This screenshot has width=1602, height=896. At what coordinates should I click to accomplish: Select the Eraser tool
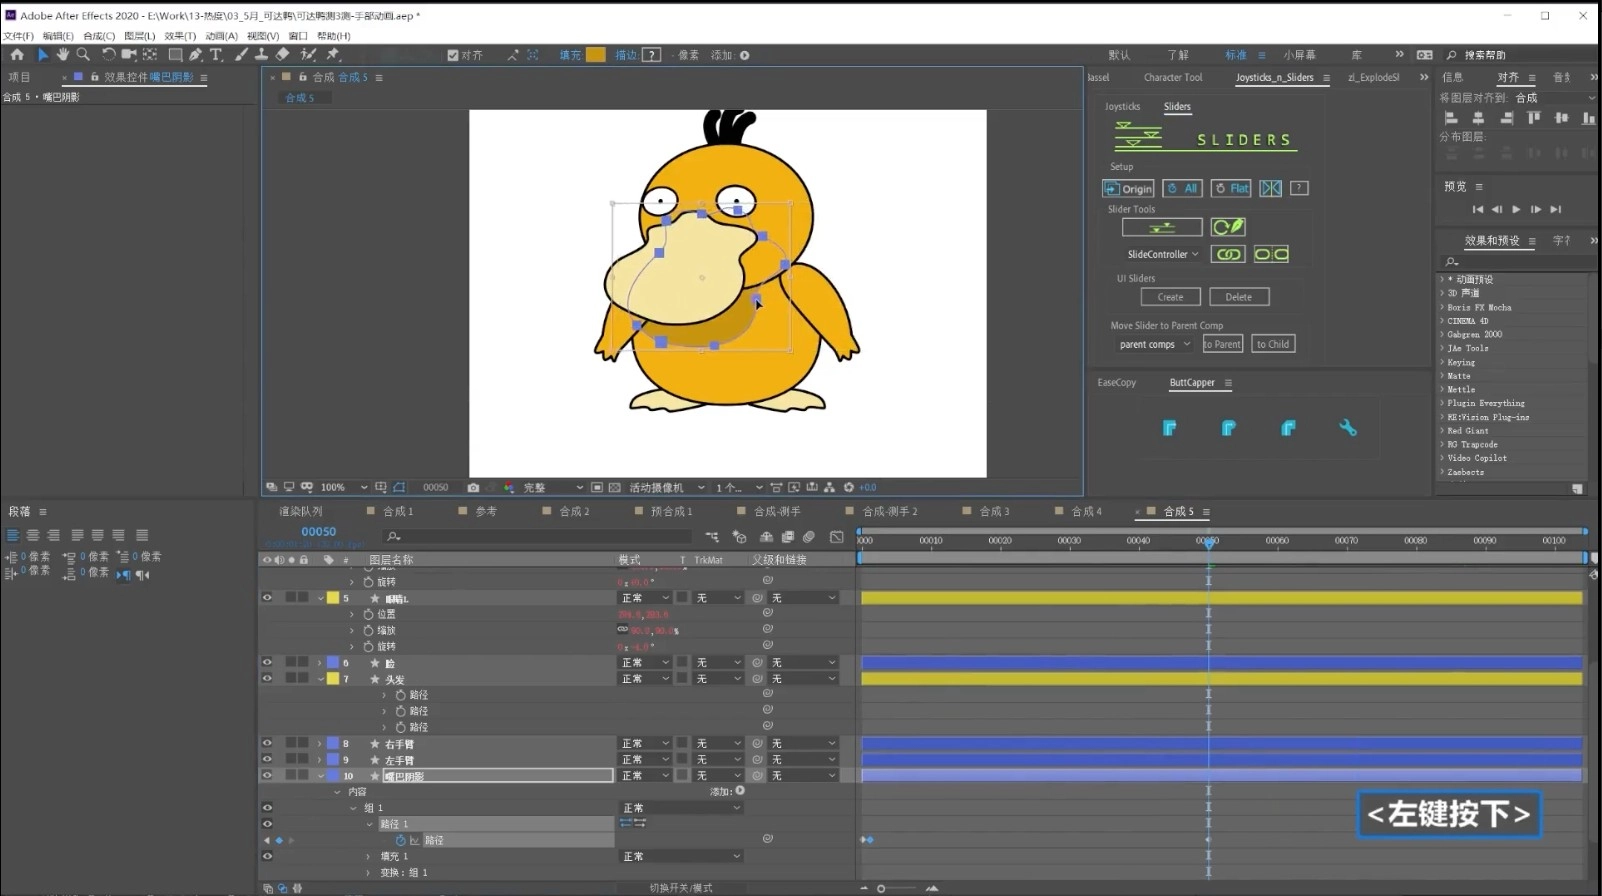[283, 55]
